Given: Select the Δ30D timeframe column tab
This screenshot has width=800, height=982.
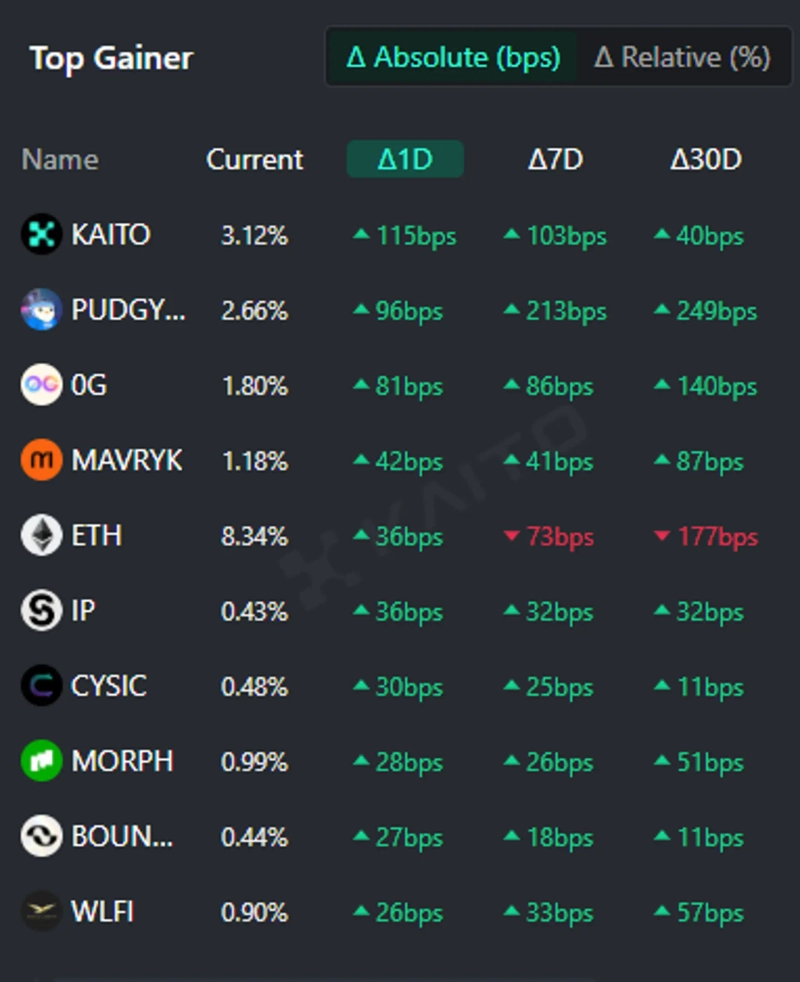Looking at the screenshot, I should tap(705, 159).
